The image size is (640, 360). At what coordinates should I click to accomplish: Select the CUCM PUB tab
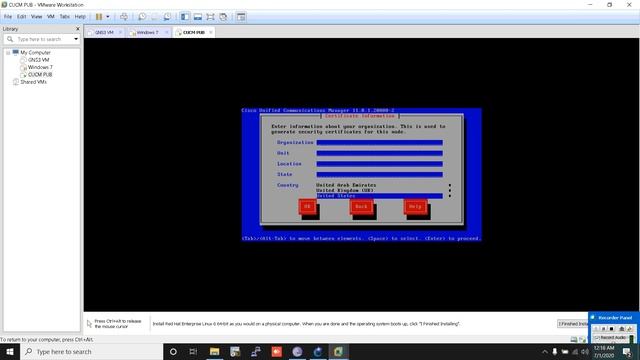193,32
